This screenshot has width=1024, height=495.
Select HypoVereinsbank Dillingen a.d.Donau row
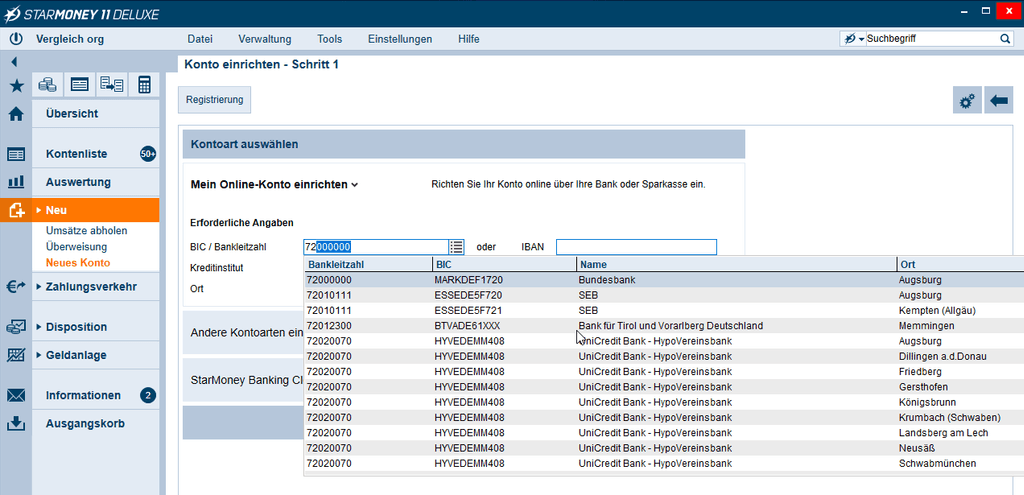pyautogui.click(x=664, y=356)
